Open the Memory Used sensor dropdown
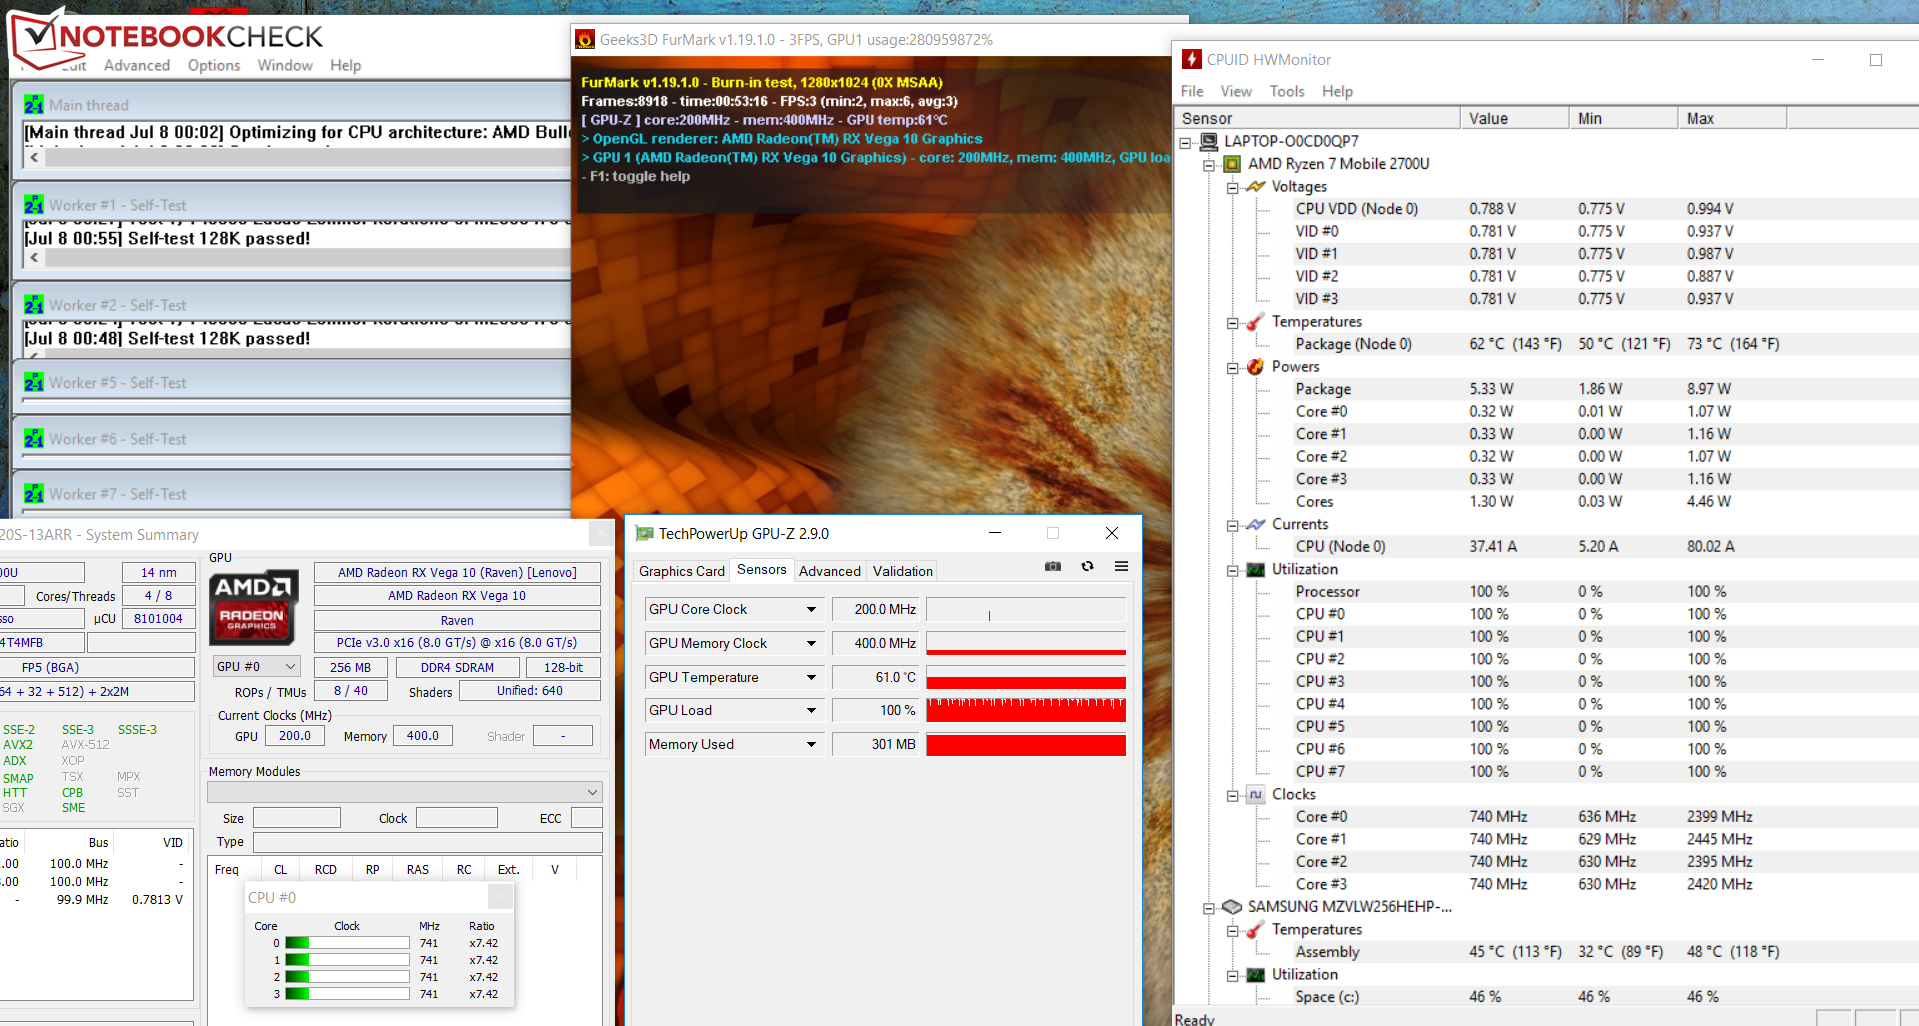Screen dimensions: 1919x1026 811,745
